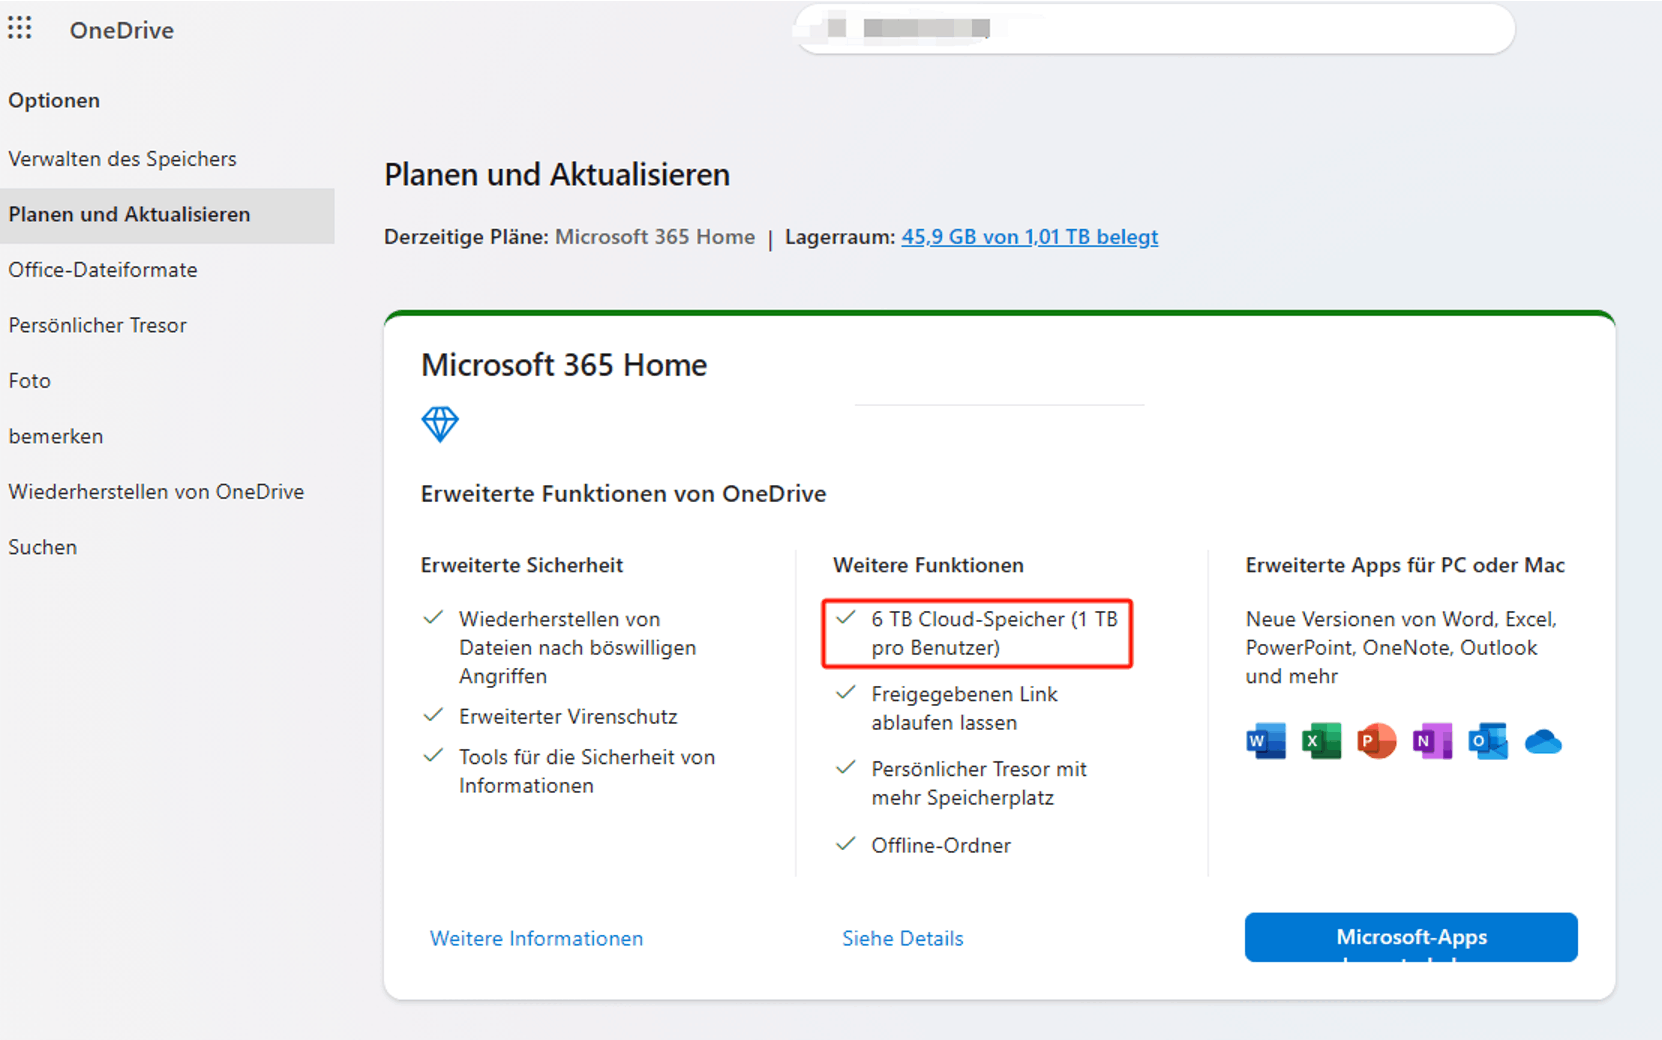The width and height of the screenshot is (1662, 1040).
Task: Click the Freigegebenen Link ablaufen lassen text
Action: (964, 708)
